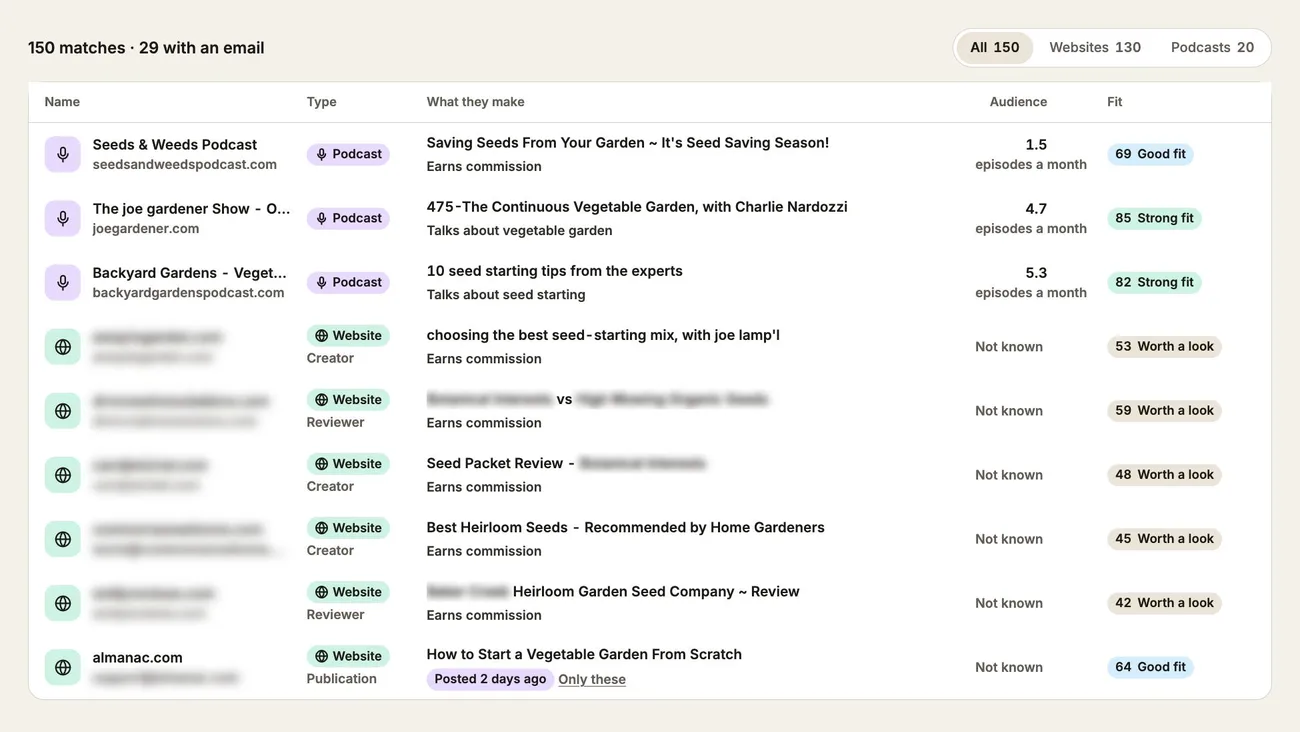The image size is (1300, 732).
Task: Filter to the Websites 130 tab
Action: click(x=1095, y=47)
